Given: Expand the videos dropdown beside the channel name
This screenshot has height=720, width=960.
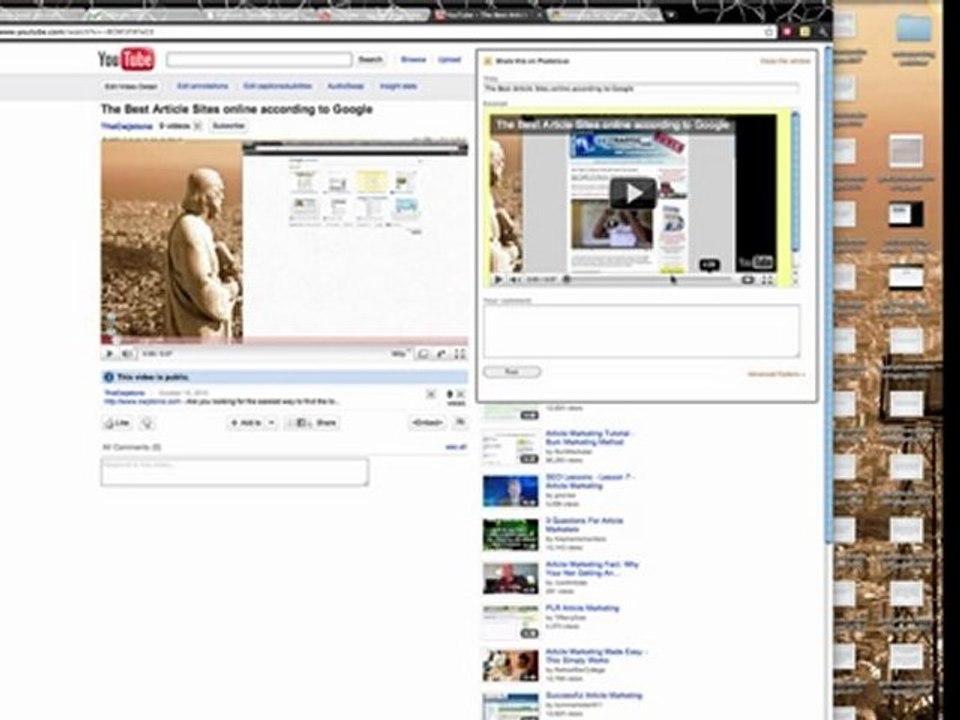Looking at the screenshot, I should pos(198,126).
